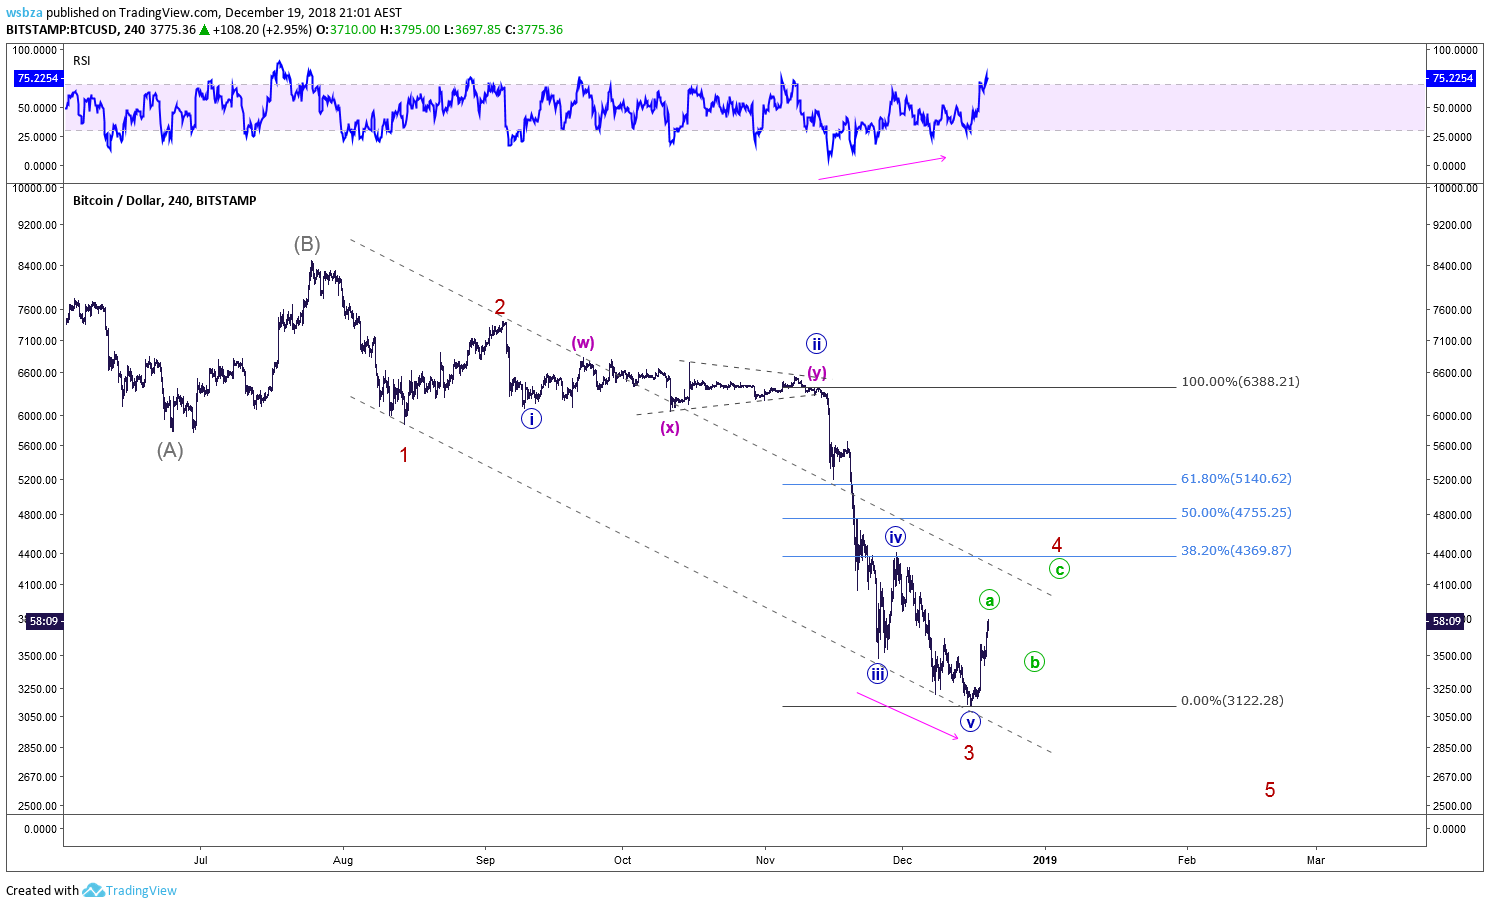Click the low value L:3697.85
Viewport: 1490px width, 908px height.
click(473, 29)
